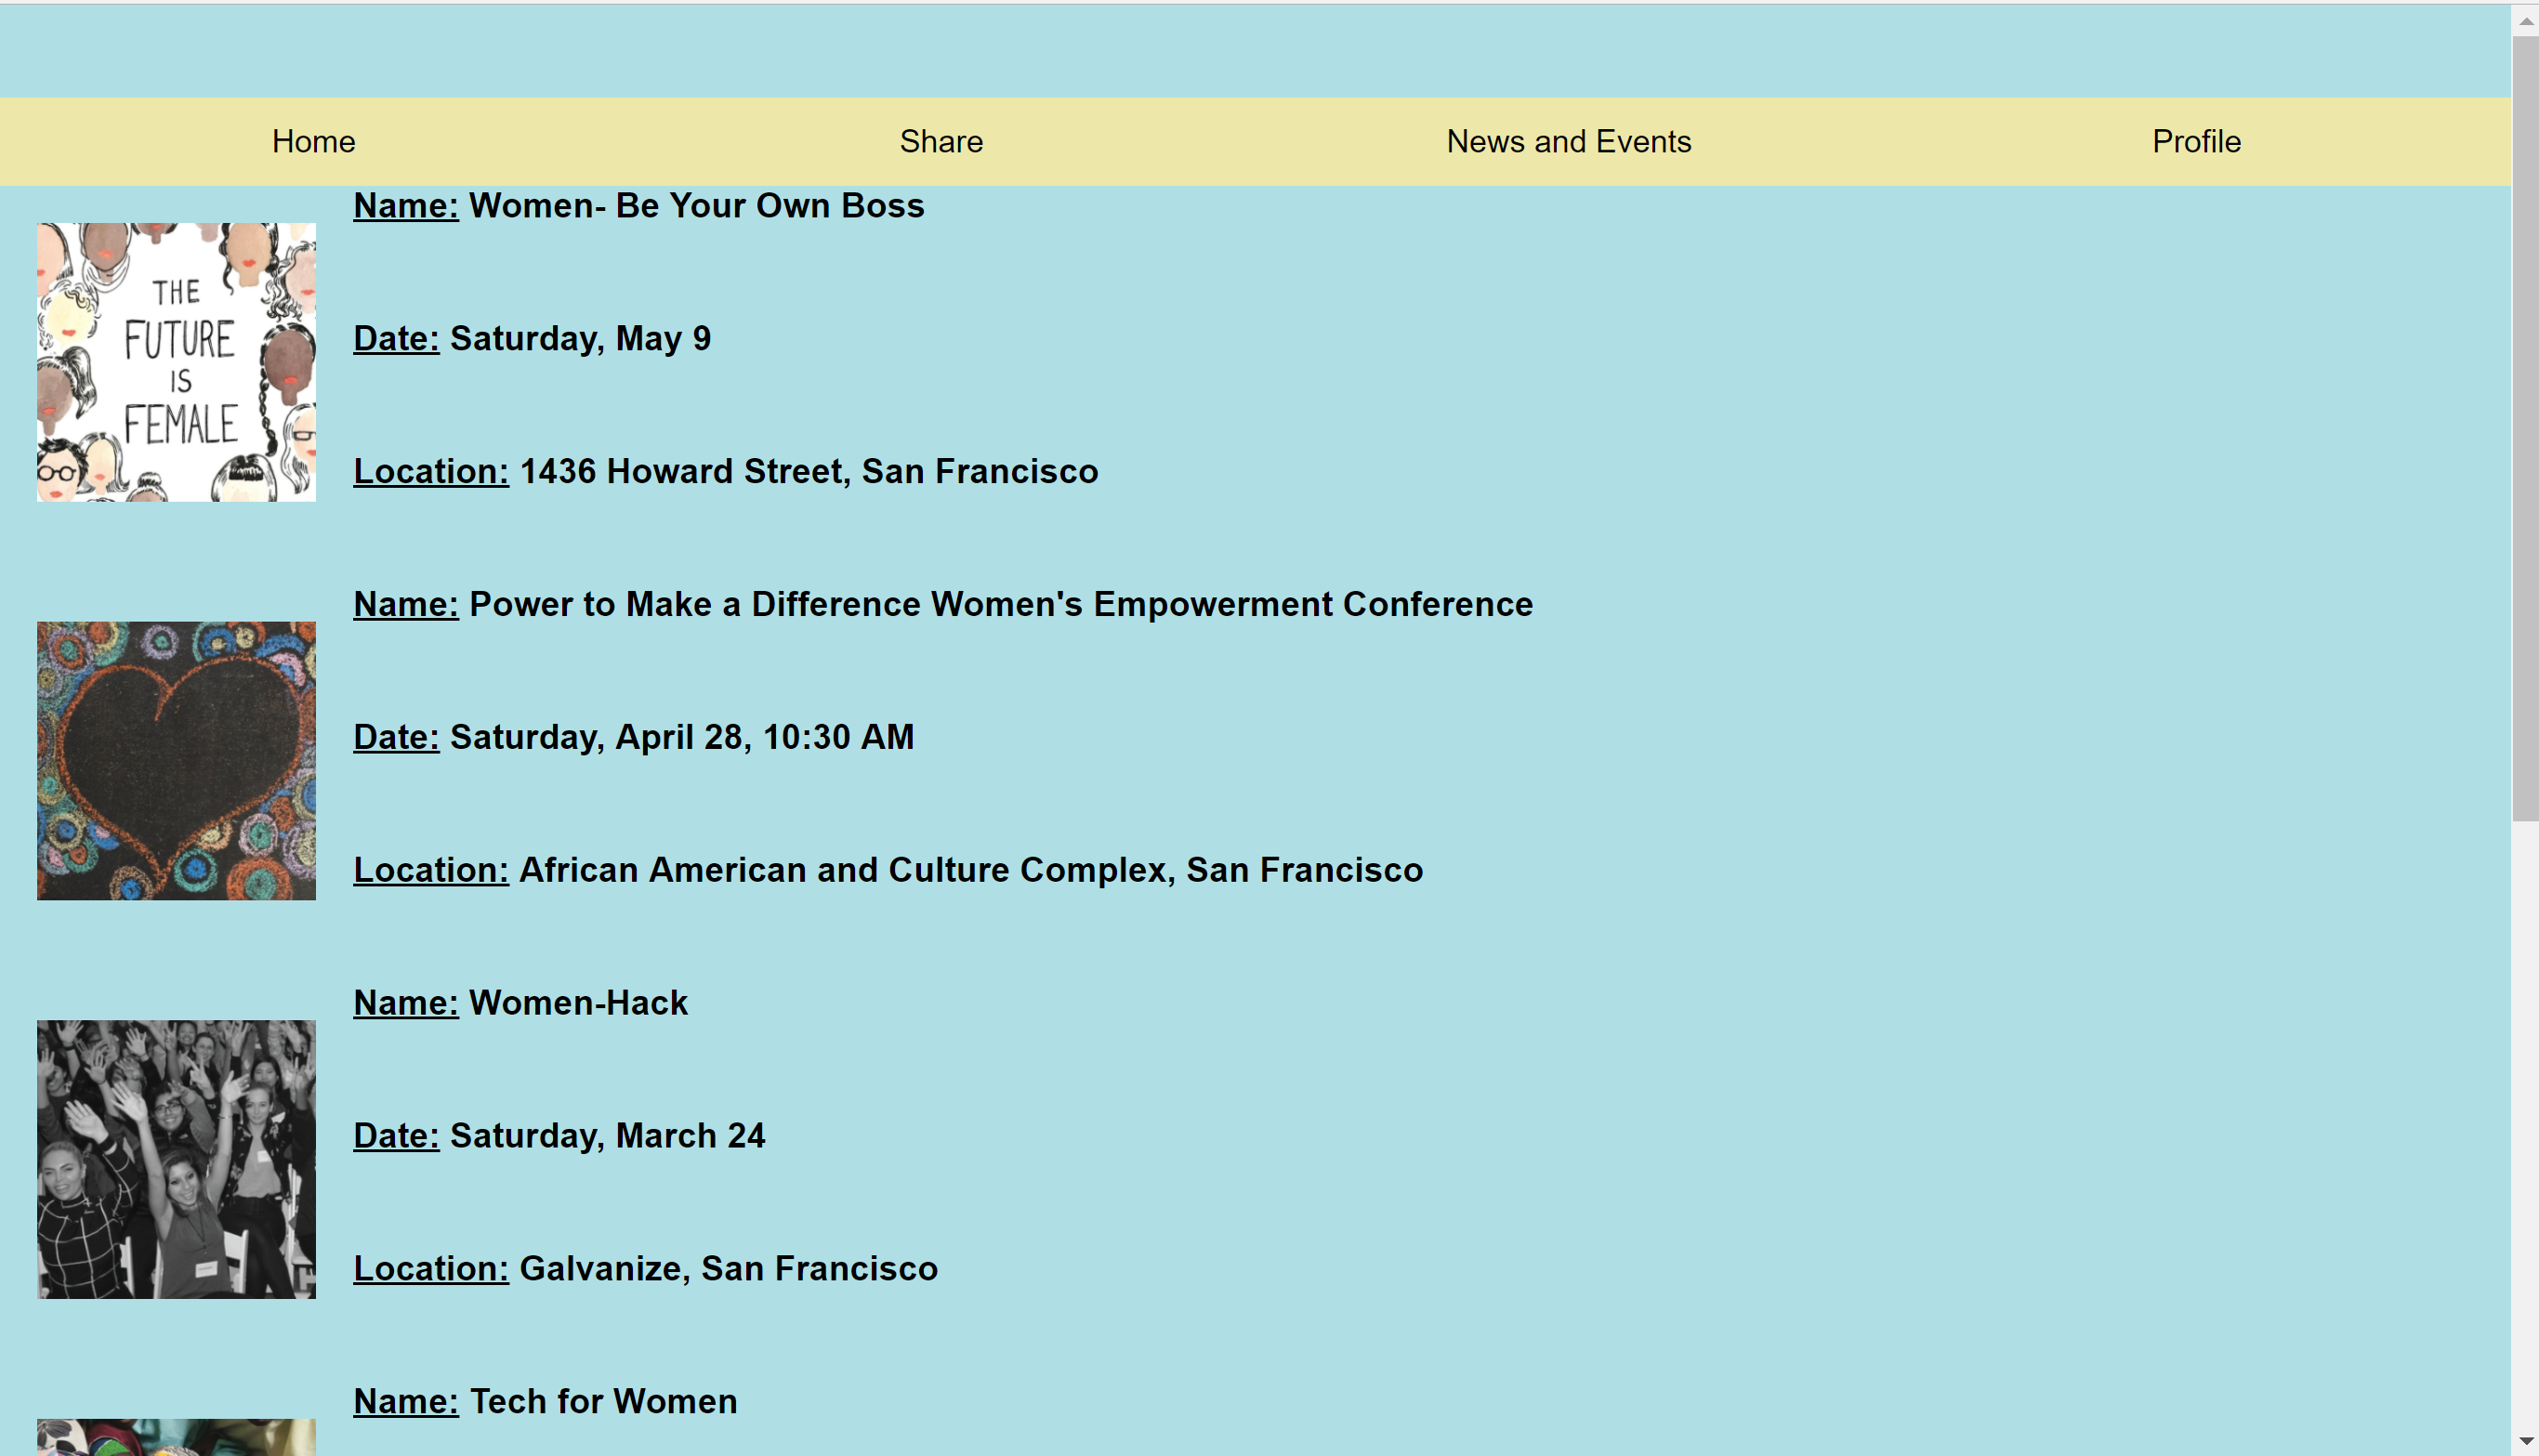Click the Women-Hack crowd photo thumbnail
The width and height of the screenshot is (2539, 1456).
(176, 1158)
